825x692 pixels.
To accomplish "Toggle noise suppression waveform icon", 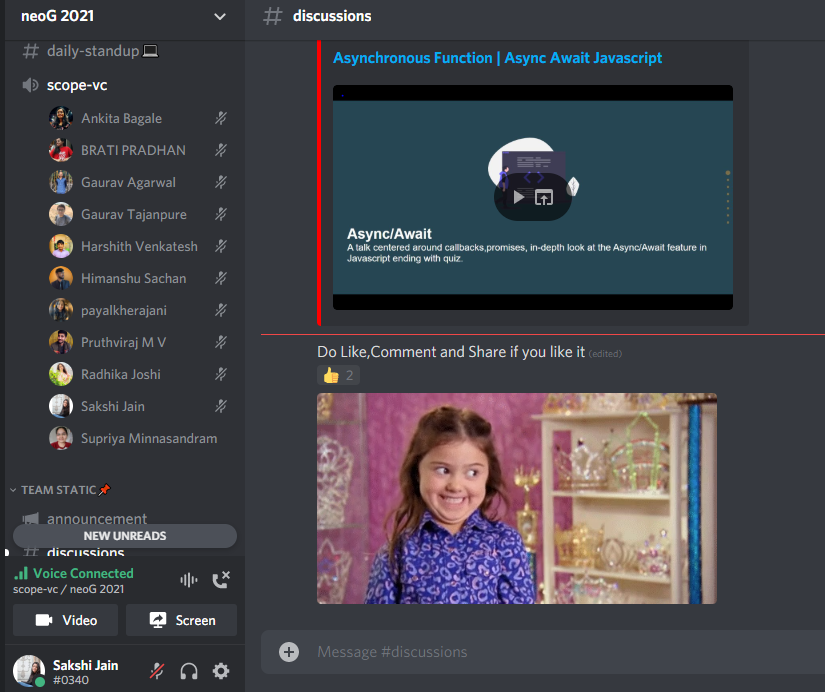I will tap(189, 580).
